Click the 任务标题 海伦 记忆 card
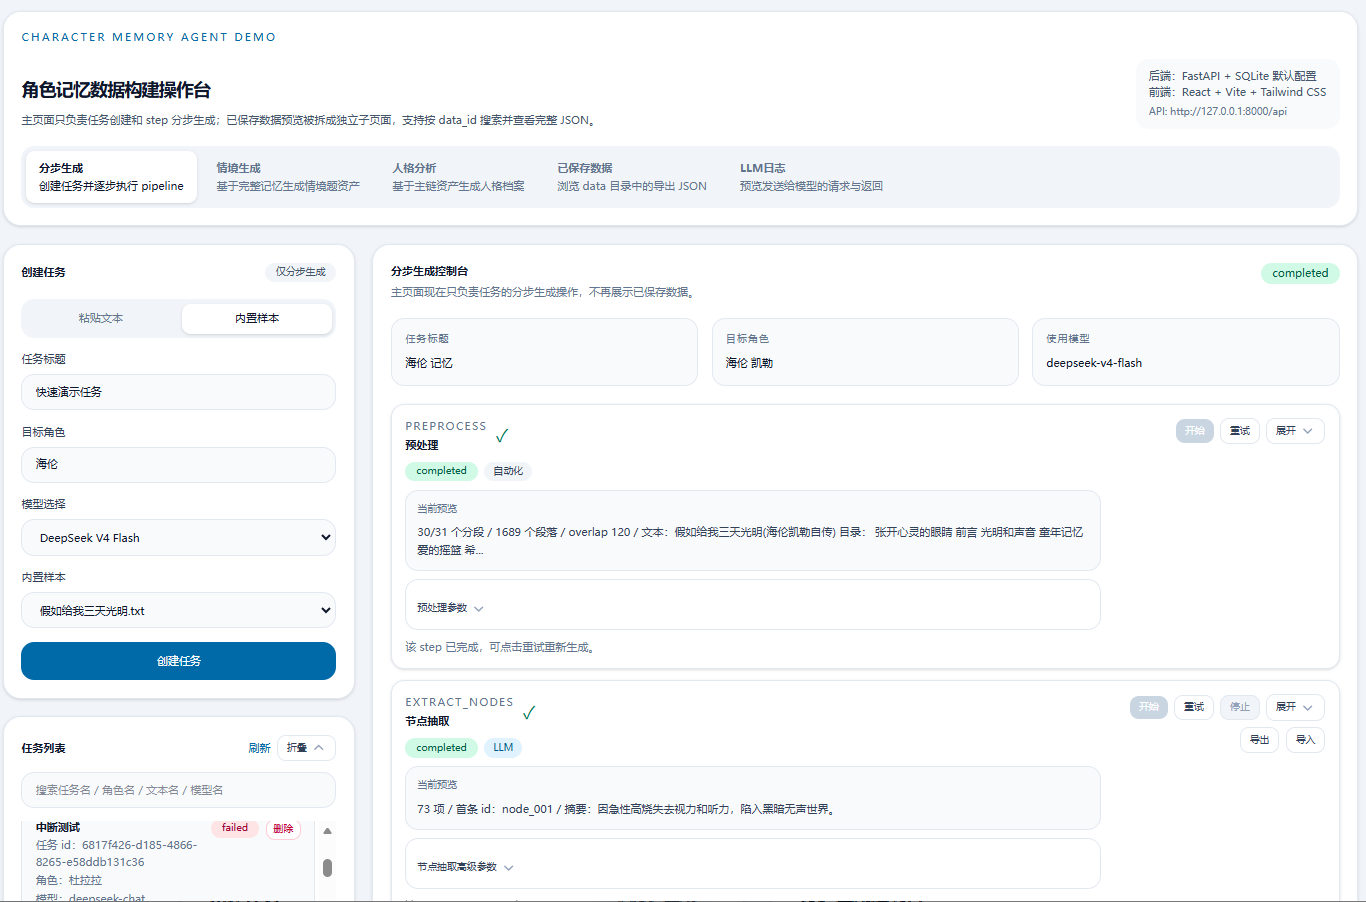1366x902 pixels. tap(544, 352)
